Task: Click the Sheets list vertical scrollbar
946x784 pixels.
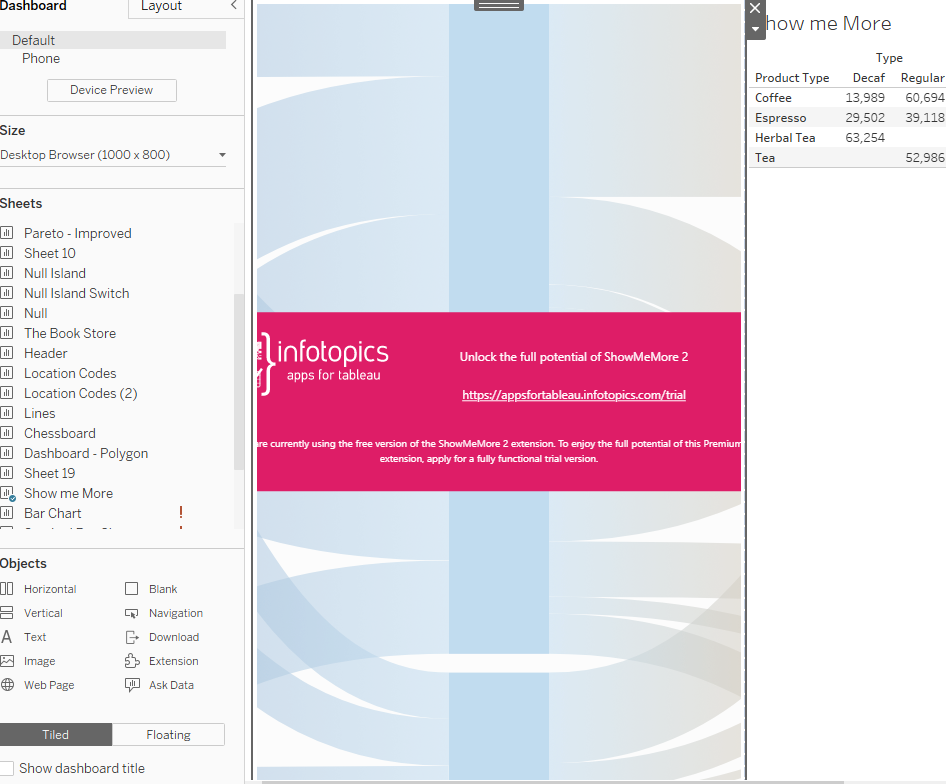Action: pos(238,381)
